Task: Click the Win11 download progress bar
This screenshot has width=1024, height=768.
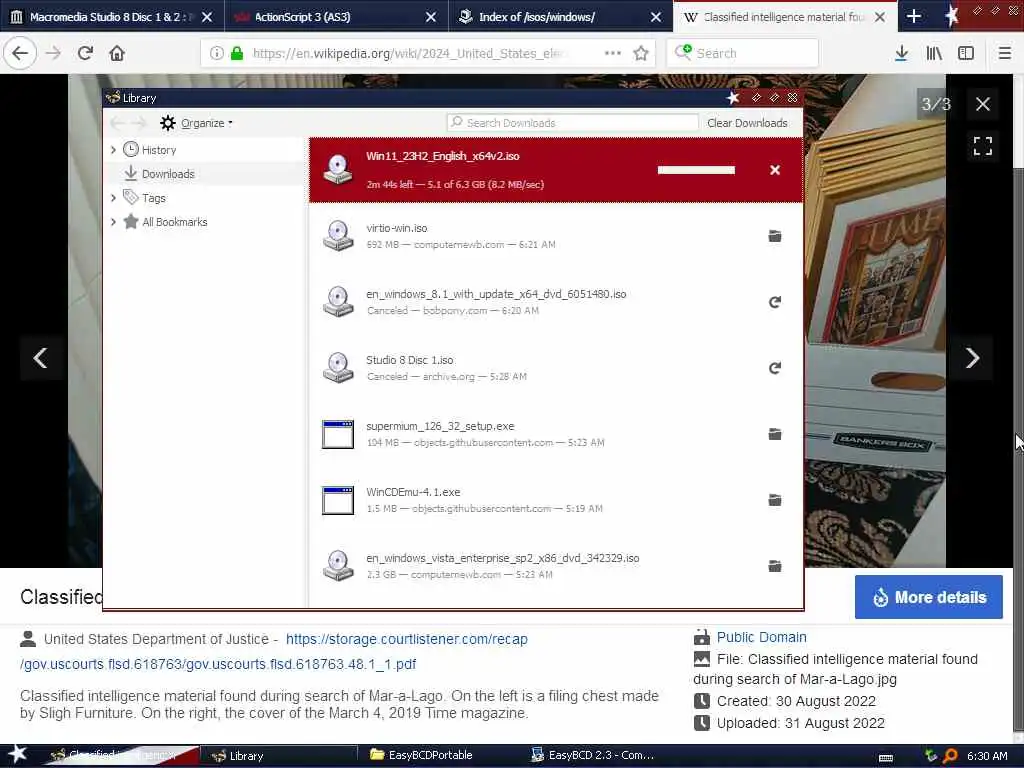Action: 696,170
